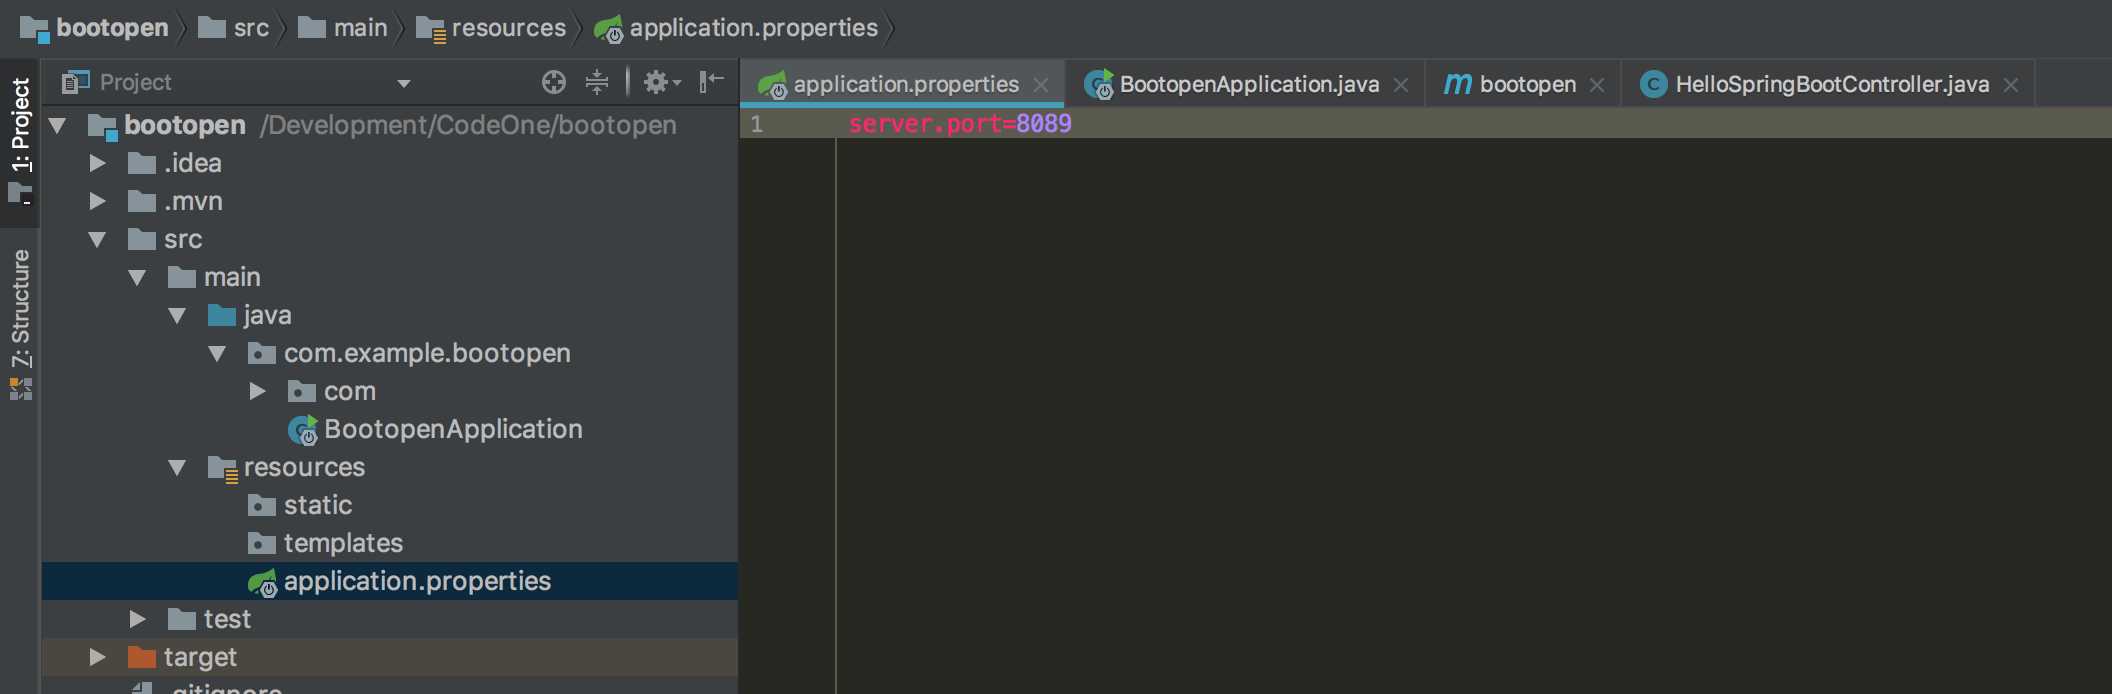Expand the test folder

tap(138, 619)
